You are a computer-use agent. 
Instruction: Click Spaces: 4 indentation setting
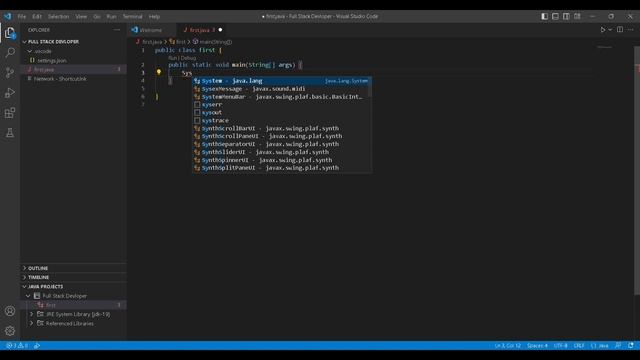[537, 345]
